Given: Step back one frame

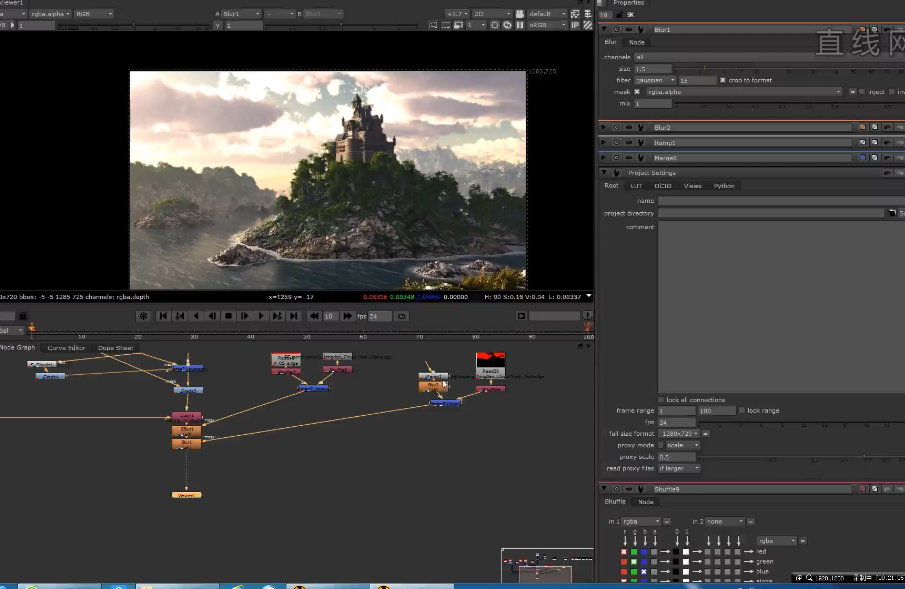Looking at the screenshot, I should point(212,316).
